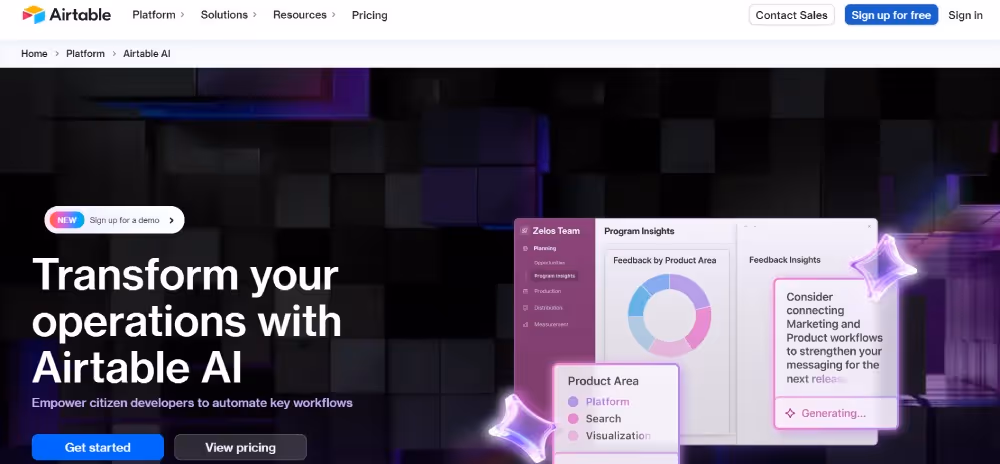Open the Sign in link
The image size is (1000, 464).
(x=965, y=15)
